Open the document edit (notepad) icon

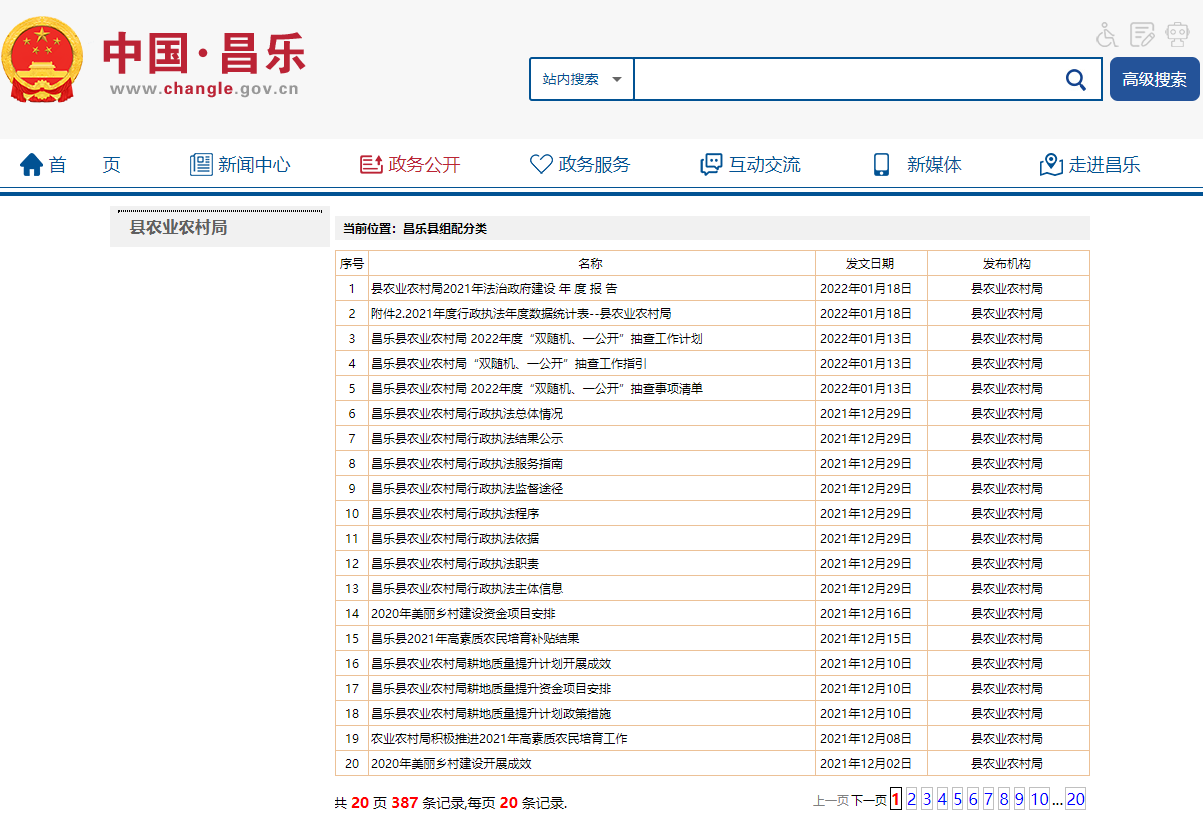pos(1142,35)
